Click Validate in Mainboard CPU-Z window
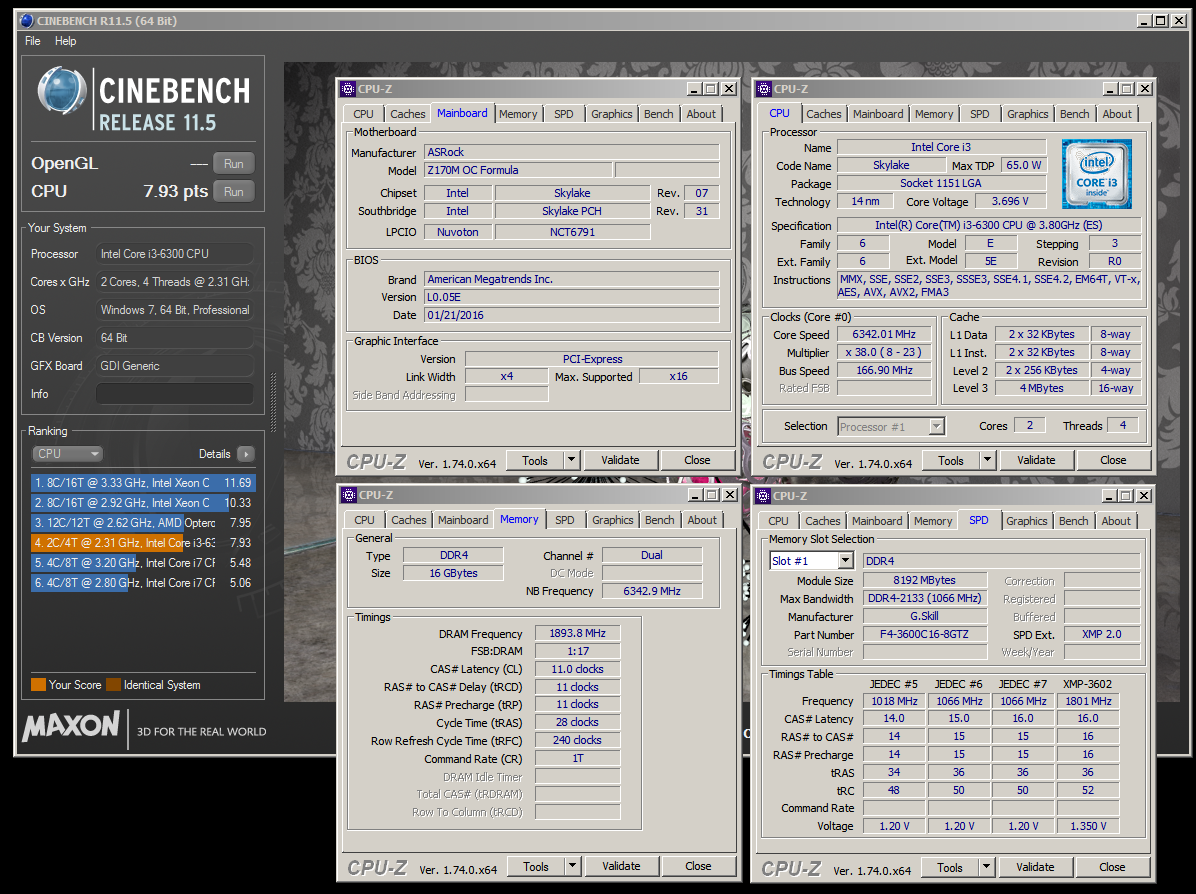This screenshot has width=1196, height=894. click(x=620, y=460)
